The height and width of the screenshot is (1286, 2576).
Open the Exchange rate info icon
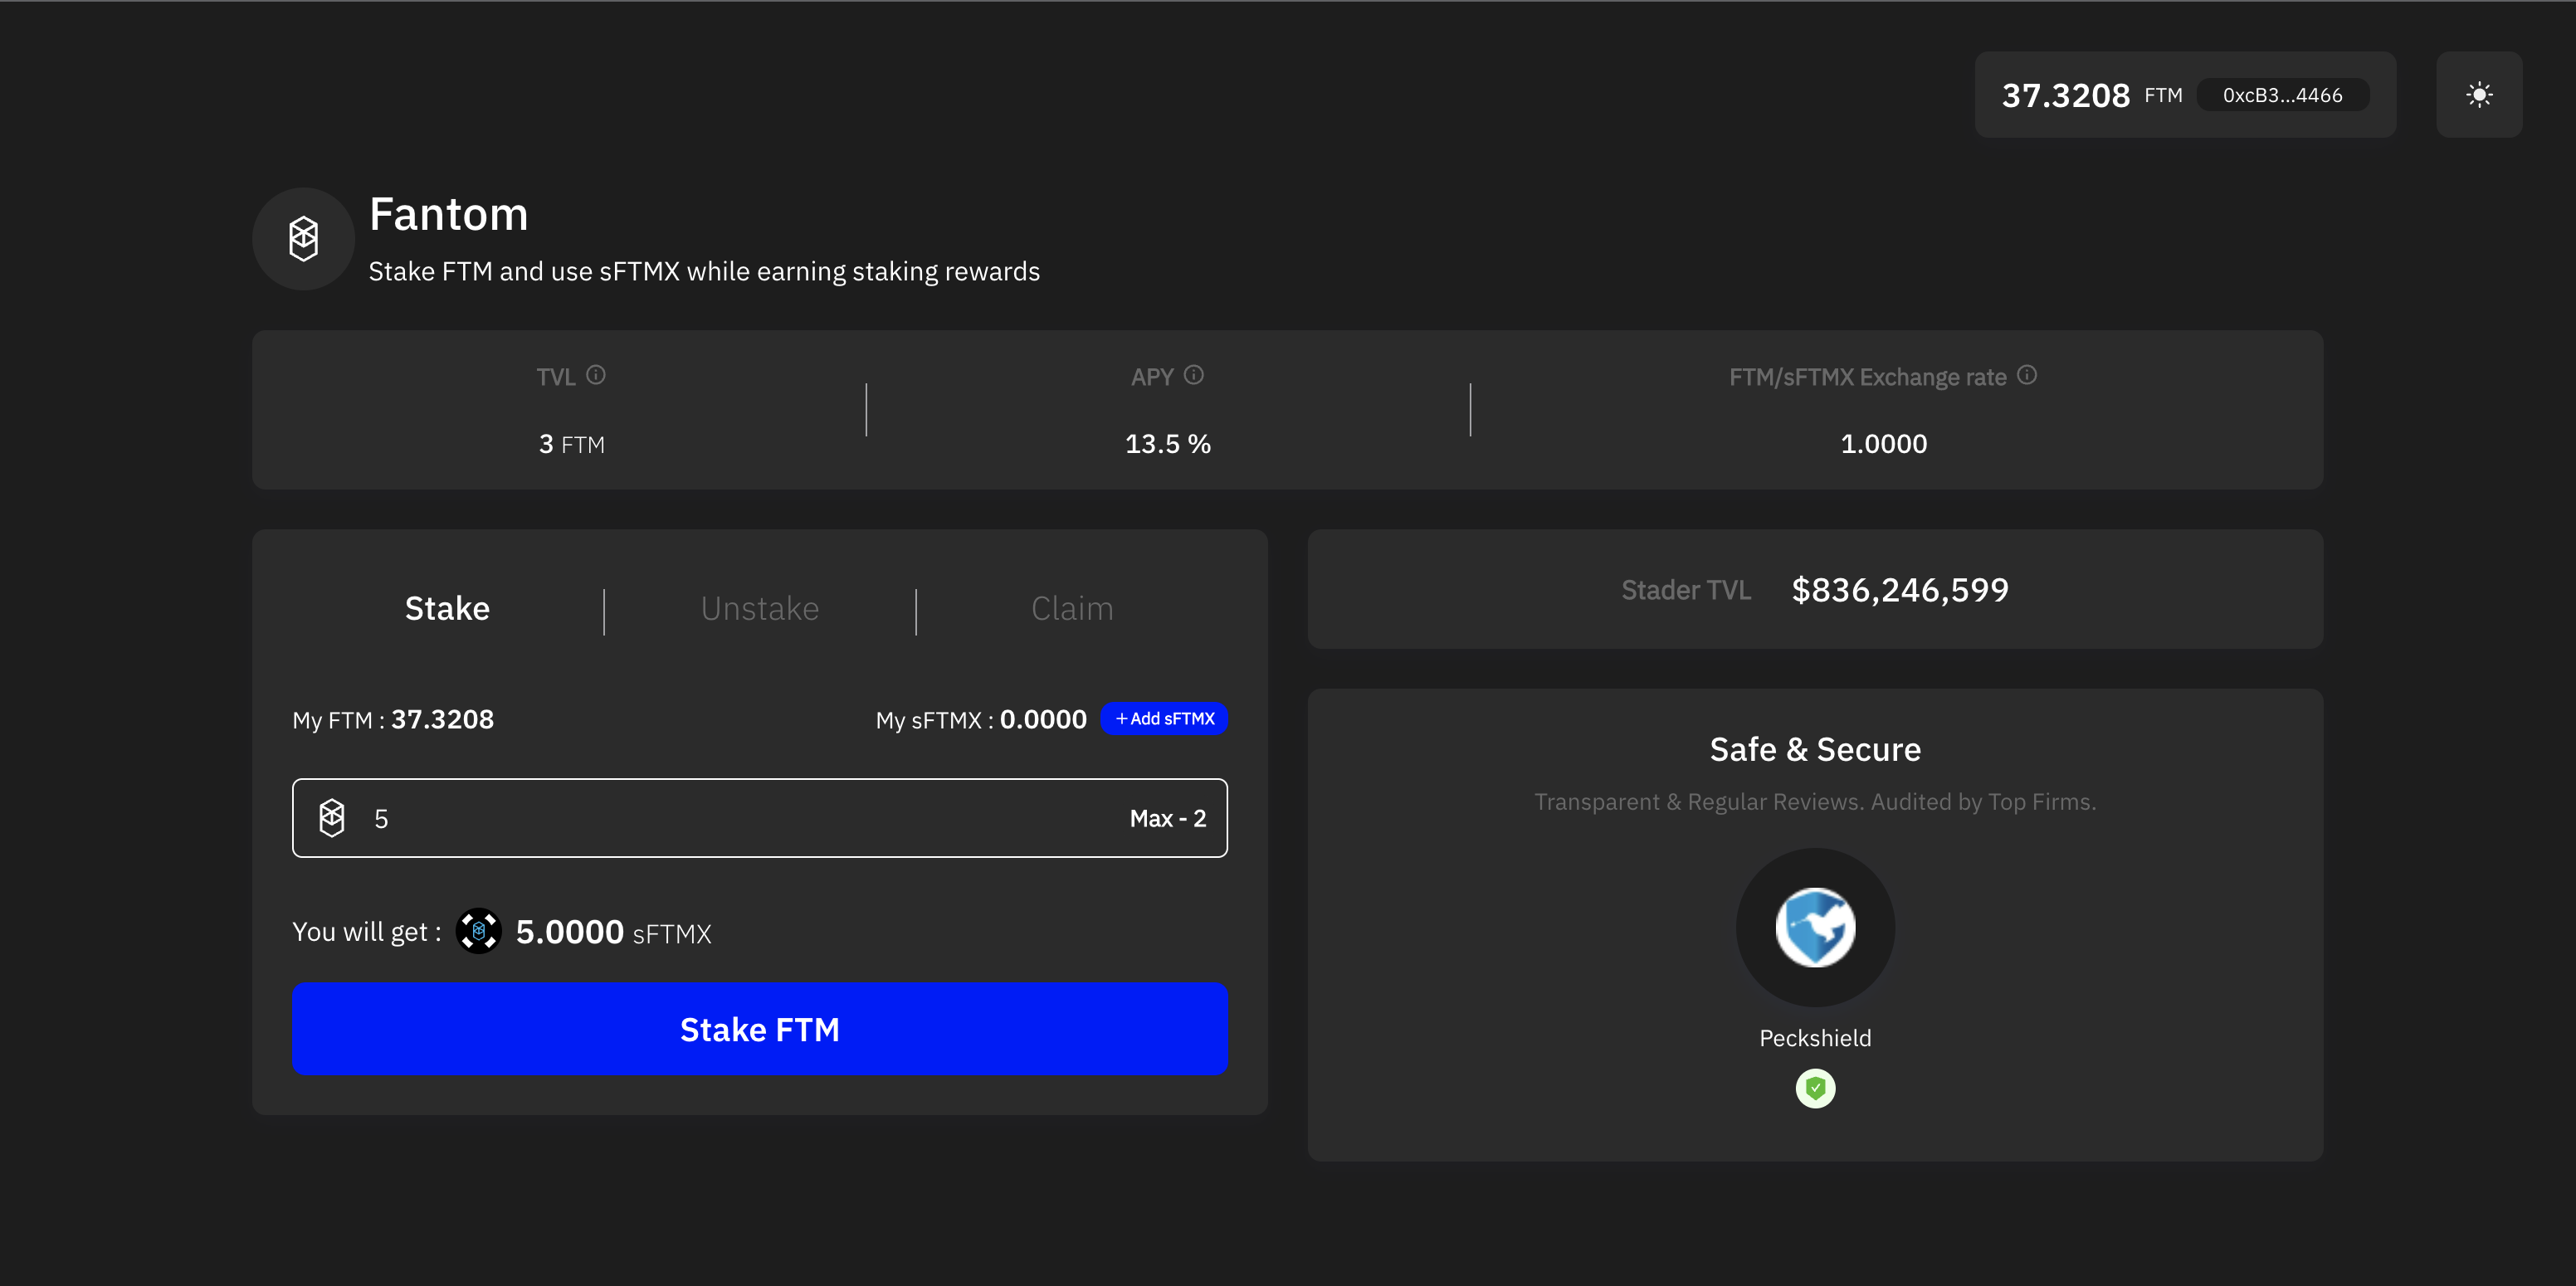click(2027, 375)
